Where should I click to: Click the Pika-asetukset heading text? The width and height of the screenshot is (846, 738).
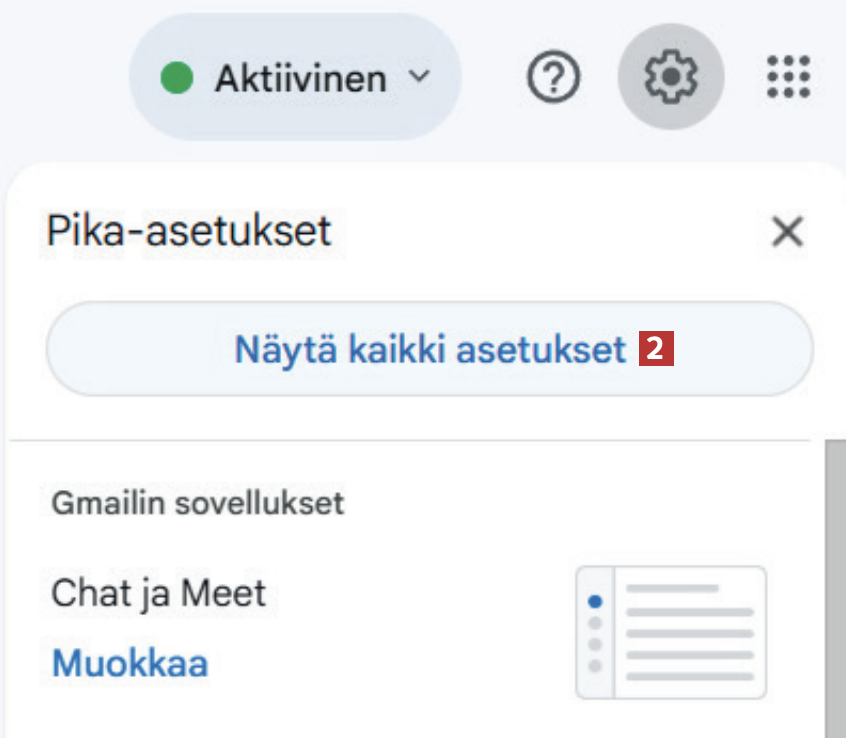(188, 232)
